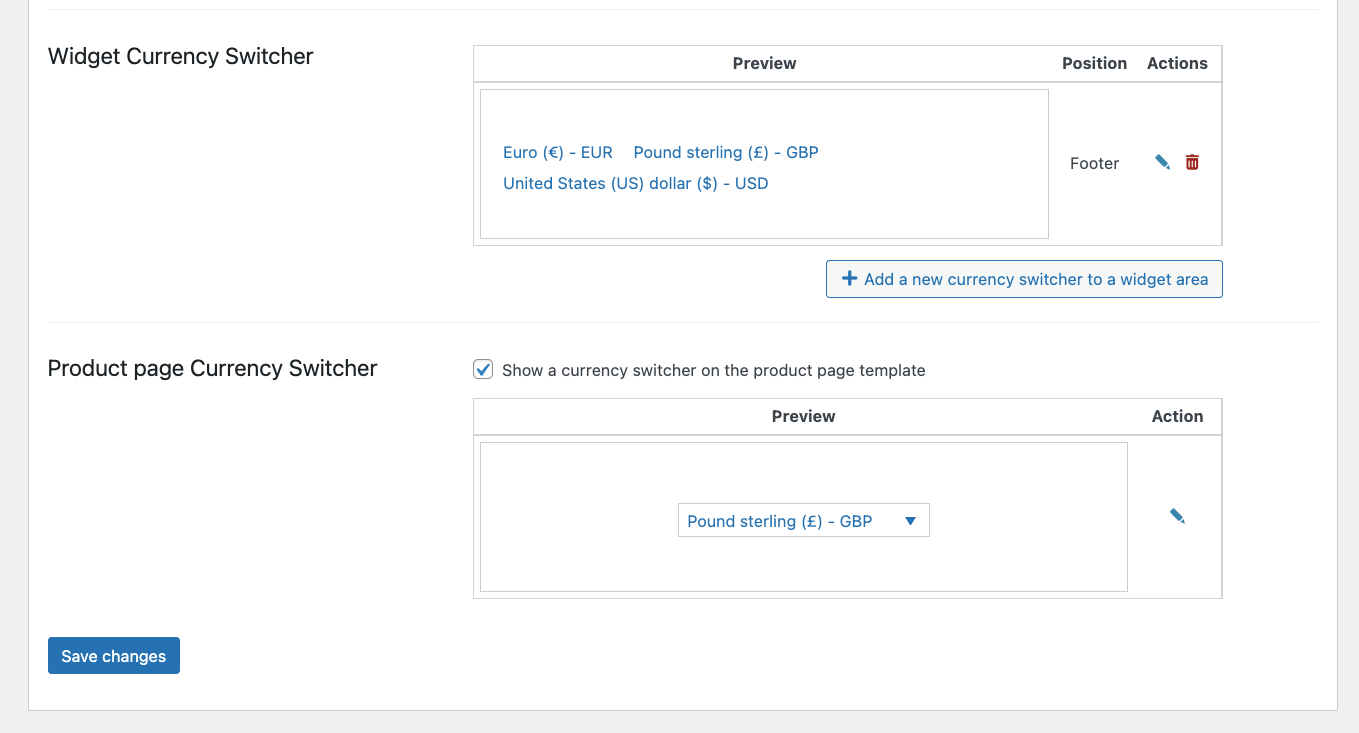Image resolution: width=1359 pixels, height=733 pixels.
Task: Click the plus icon on the add switcher button
Action: click(x=849, y=278)
